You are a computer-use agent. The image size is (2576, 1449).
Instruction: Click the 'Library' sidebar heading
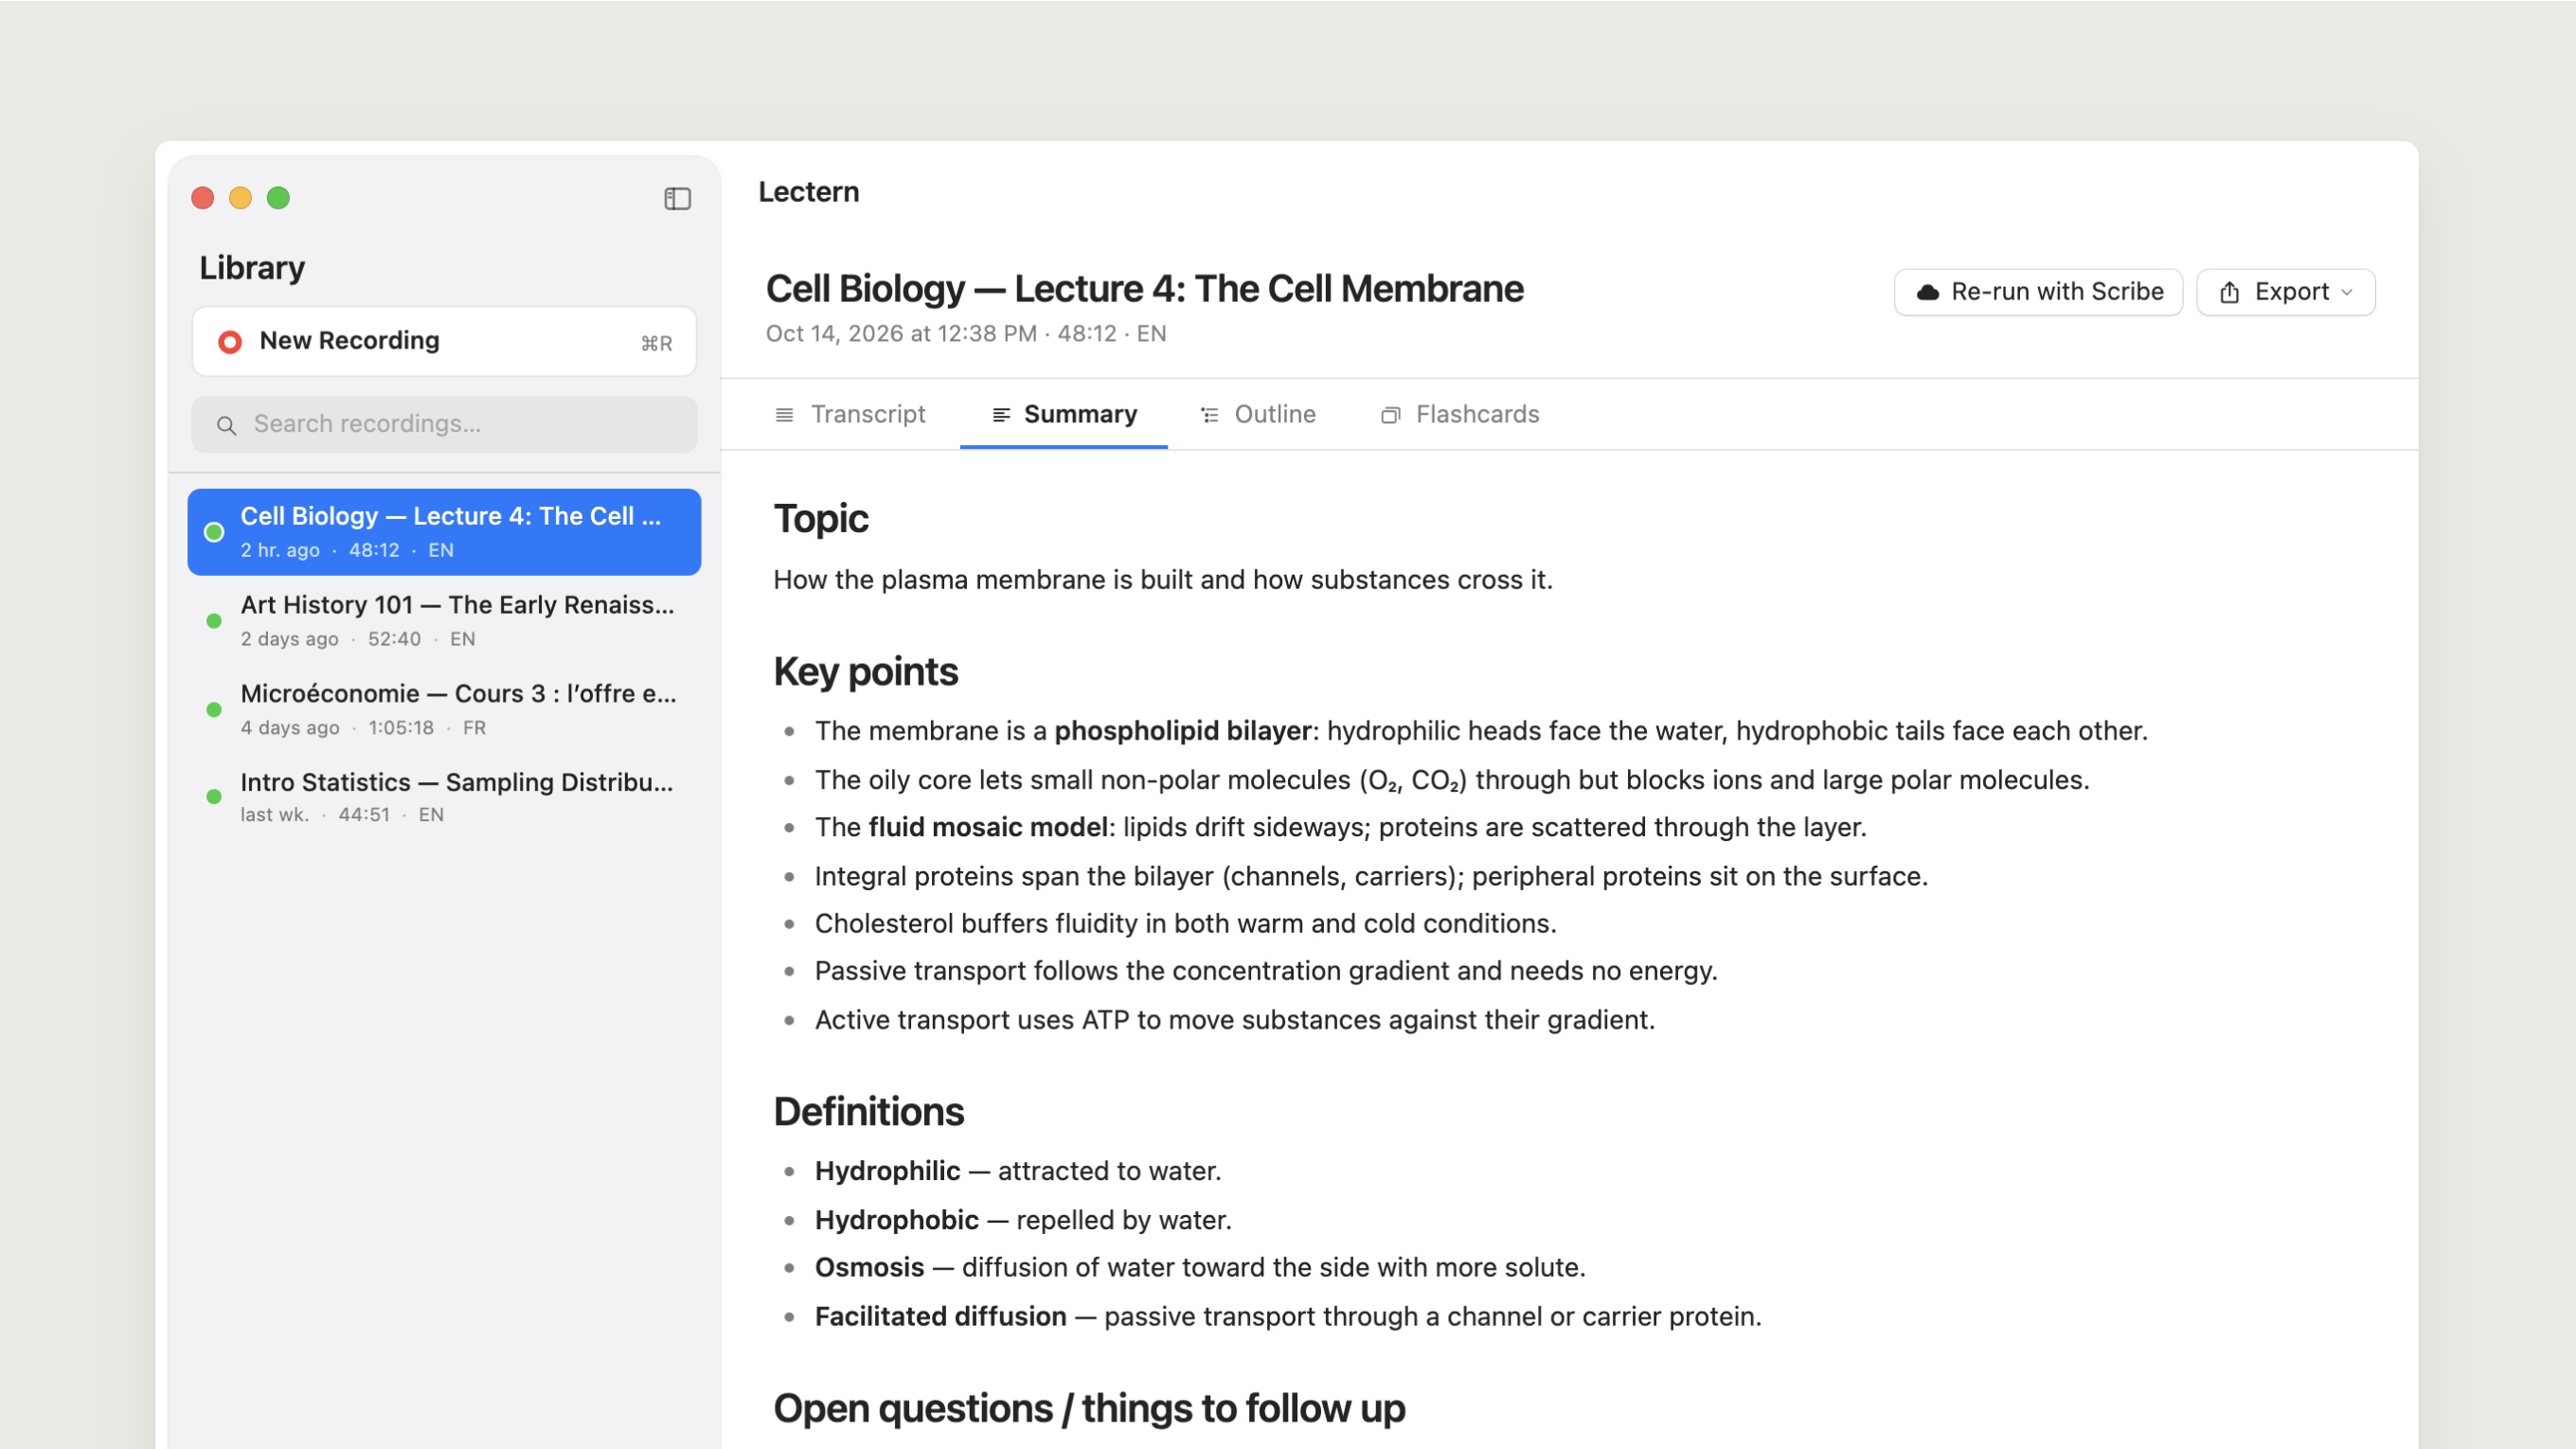252,268
